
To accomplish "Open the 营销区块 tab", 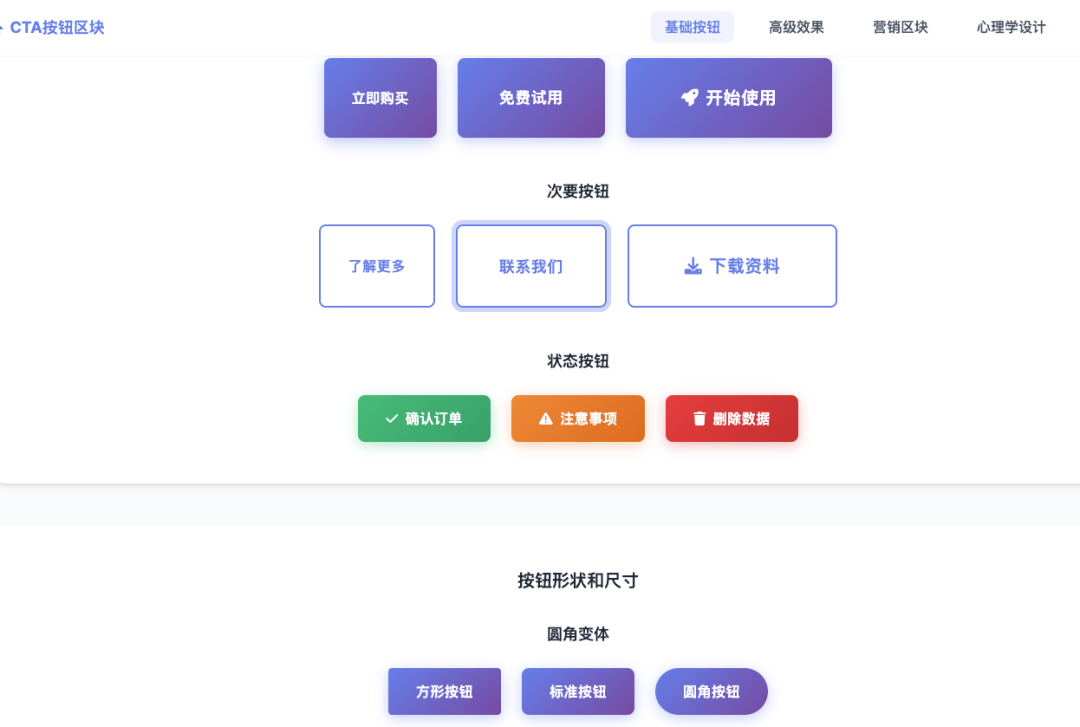I will pos(899,26).
